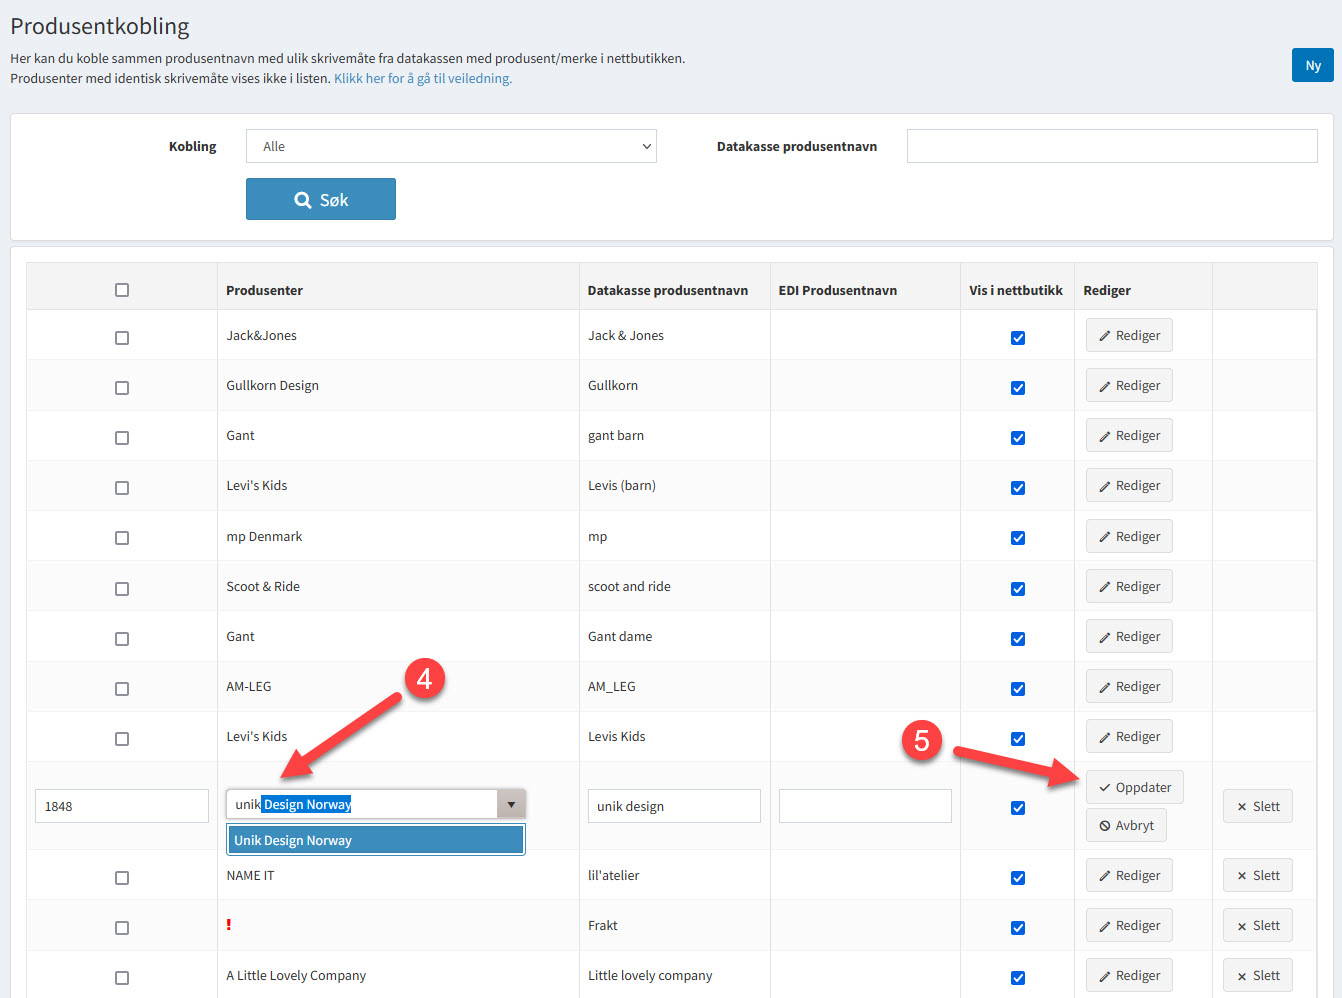This screenshot has width=1342, height=998.
Task: Click the Søk search button
Action: (x=320, y=199)
